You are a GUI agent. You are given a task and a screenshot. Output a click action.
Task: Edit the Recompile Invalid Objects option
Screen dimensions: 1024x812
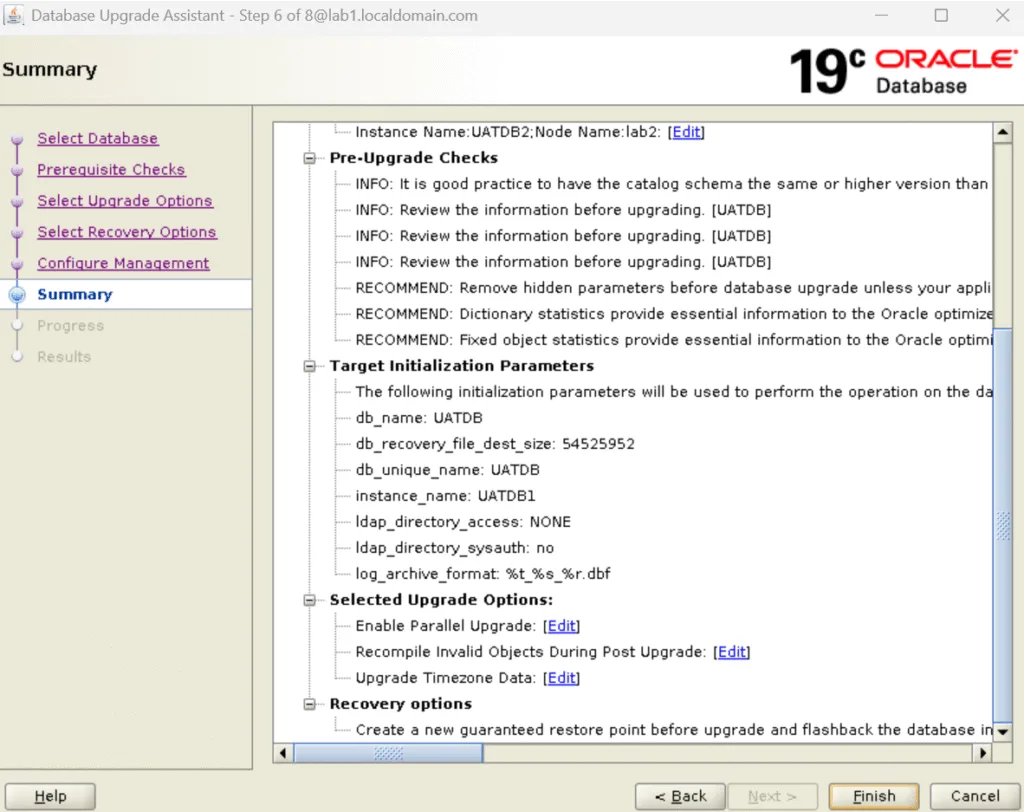(x=731, y=651)
